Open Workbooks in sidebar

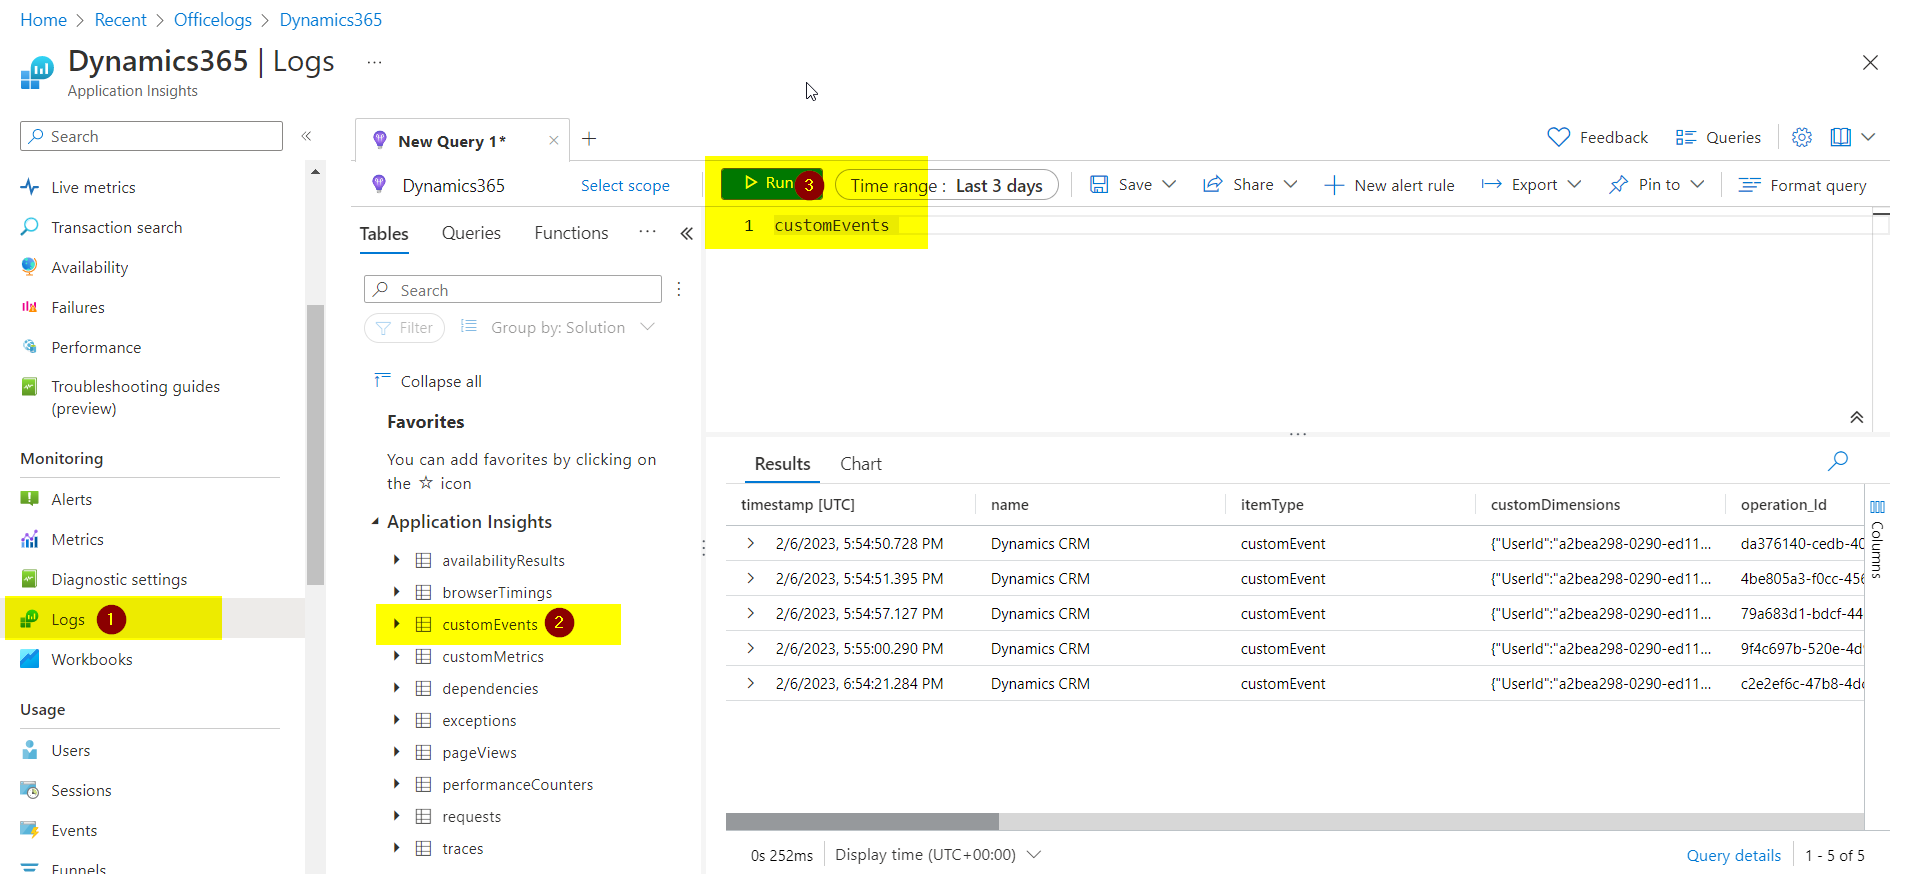91,659
